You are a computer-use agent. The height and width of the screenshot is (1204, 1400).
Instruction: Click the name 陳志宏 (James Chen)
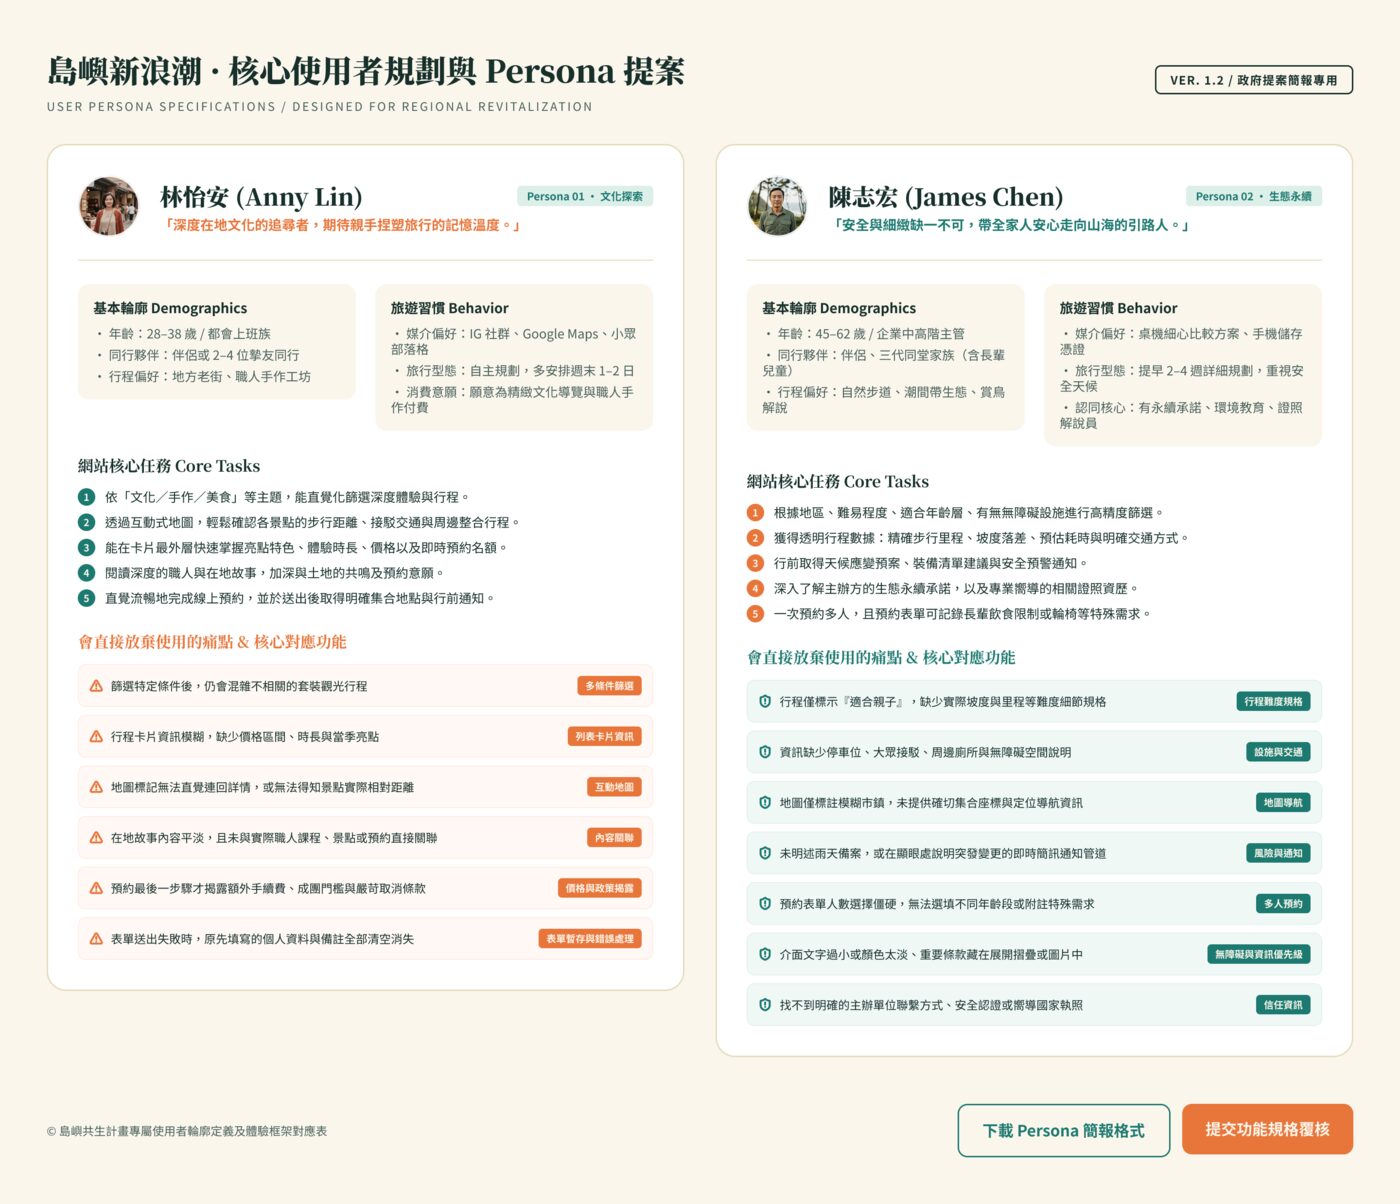pos(946,197)
